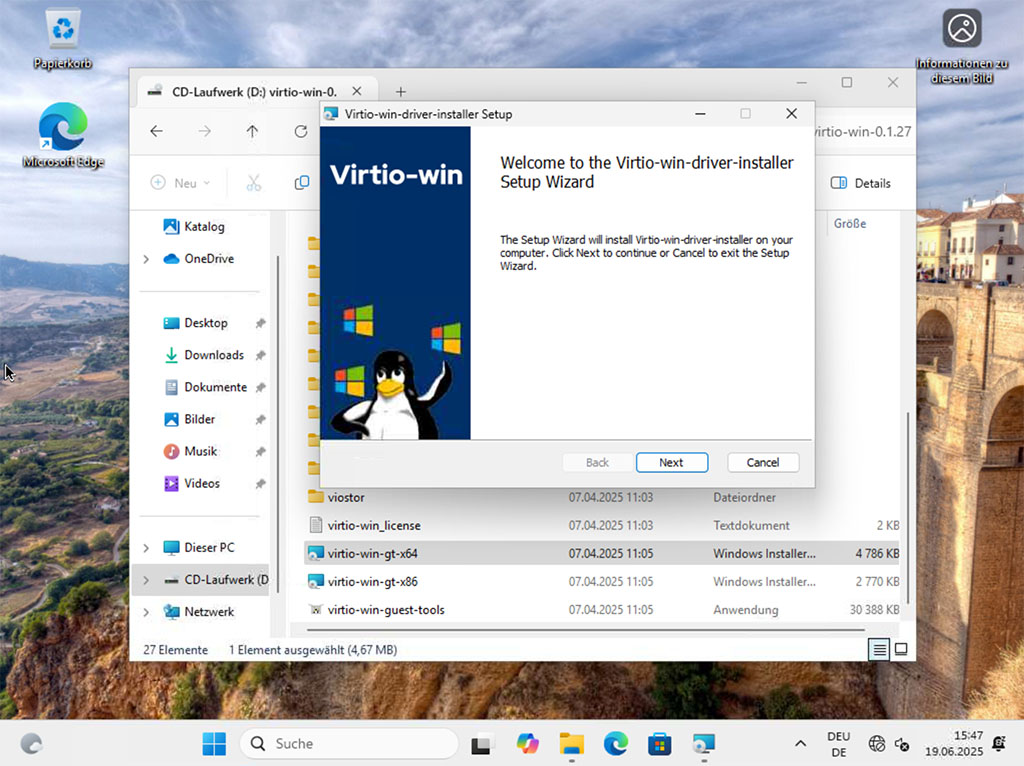Open the muted volume tray icon

point(902,744)
